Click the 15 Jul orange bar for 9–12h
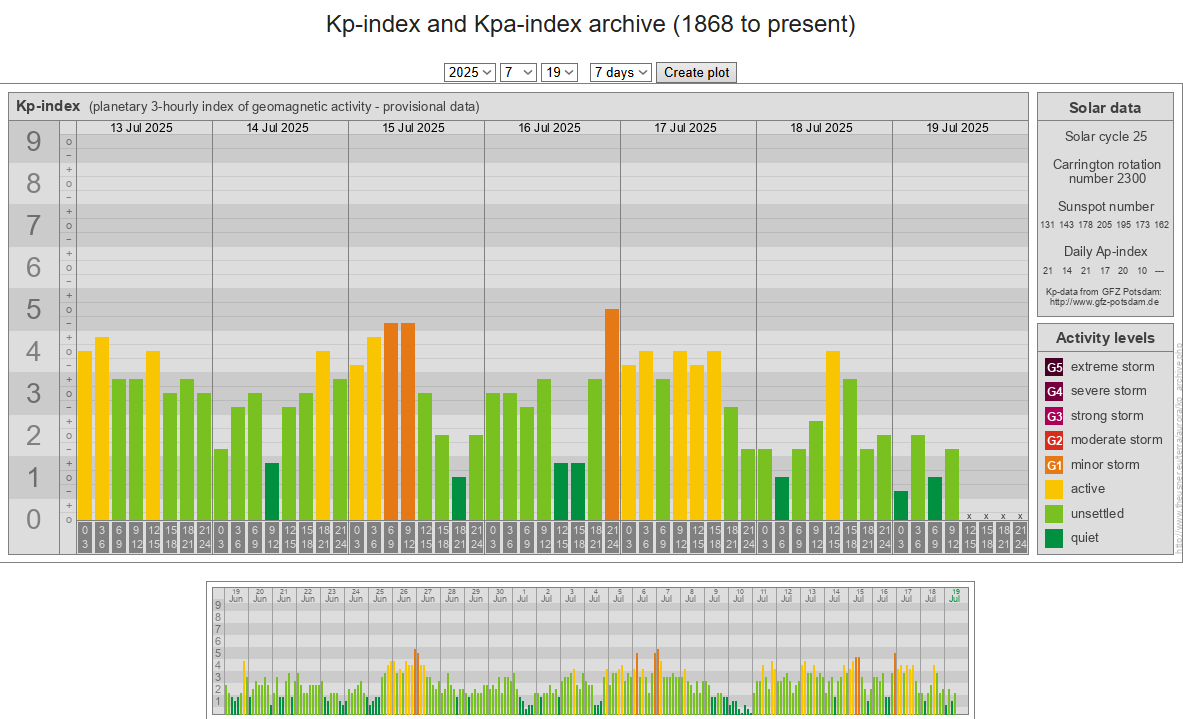 pyautogui.click(x=408, y=422)
